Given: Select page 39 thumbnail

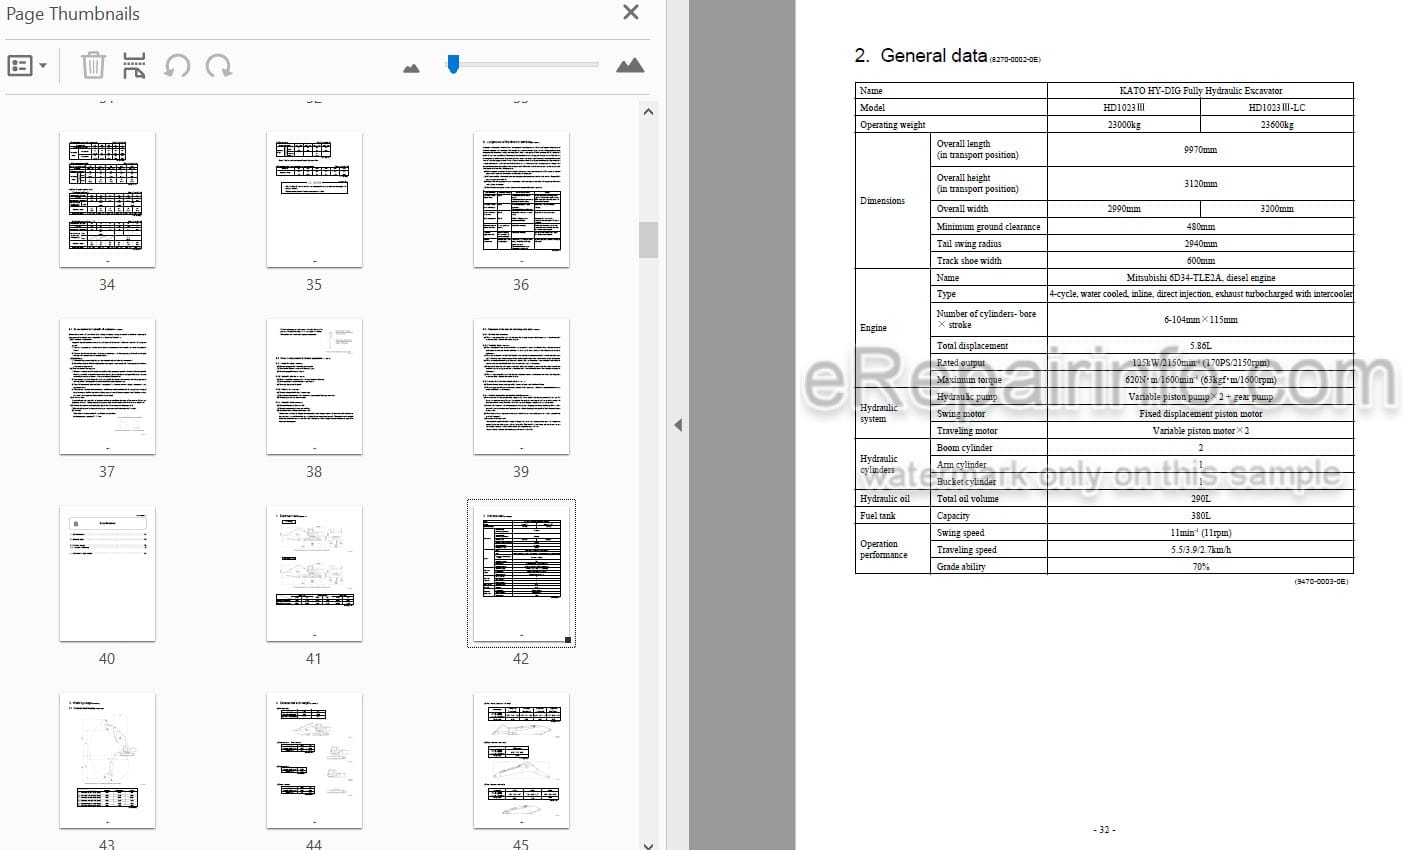Looking at the screenshot, I should [521, 386].
